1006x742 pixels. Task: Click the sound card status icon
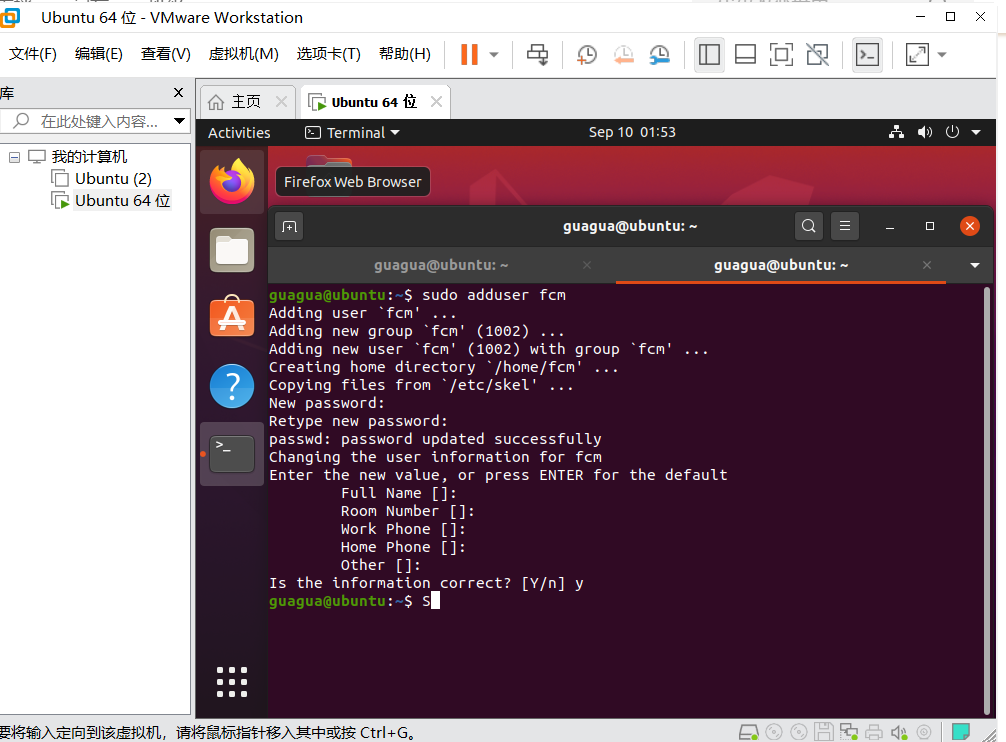click(x=899, y=732)
